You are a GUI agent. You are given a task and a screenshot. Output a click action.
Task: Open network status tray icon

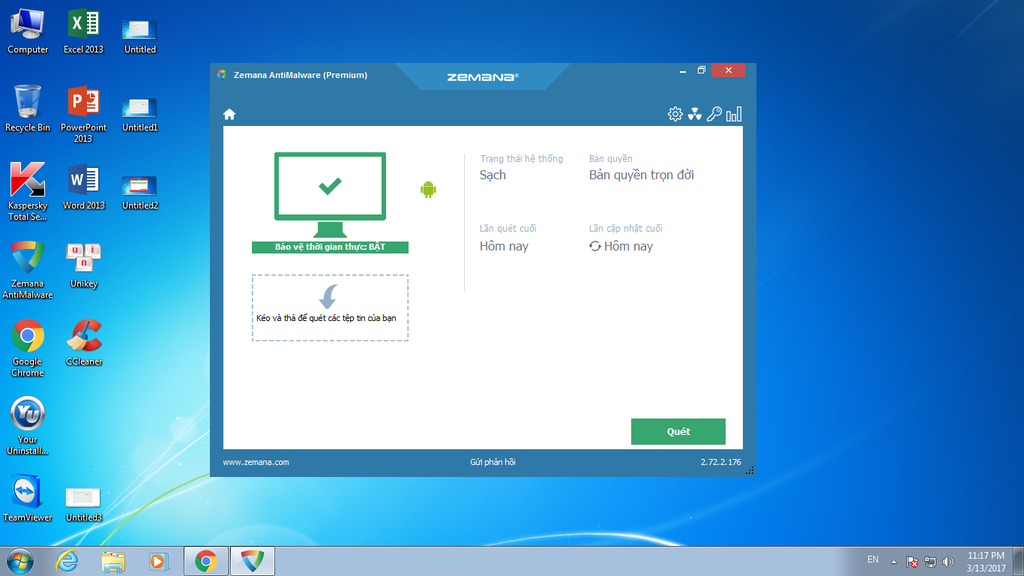[x=930, y=562]
